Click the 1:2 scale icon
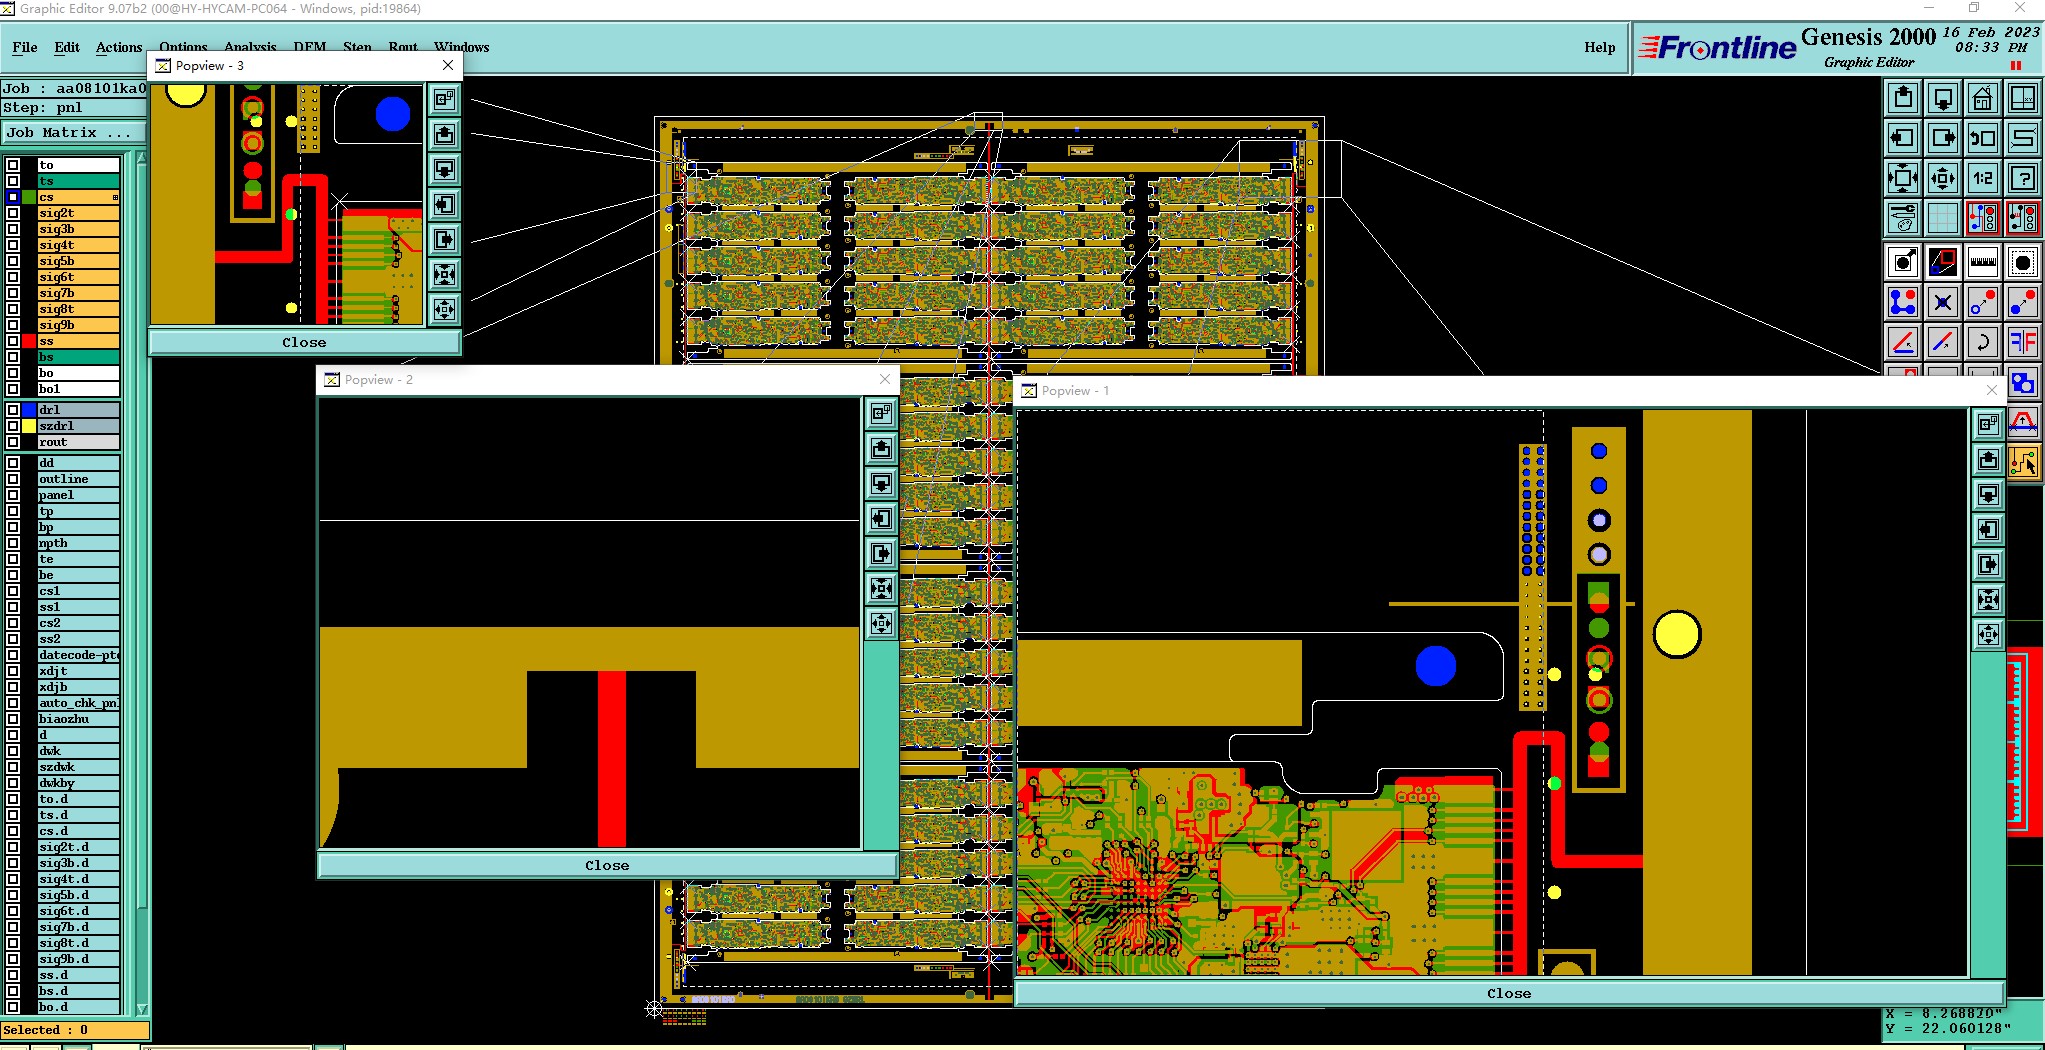This screenshot has height=1050, width=2045. (1982, 178)
